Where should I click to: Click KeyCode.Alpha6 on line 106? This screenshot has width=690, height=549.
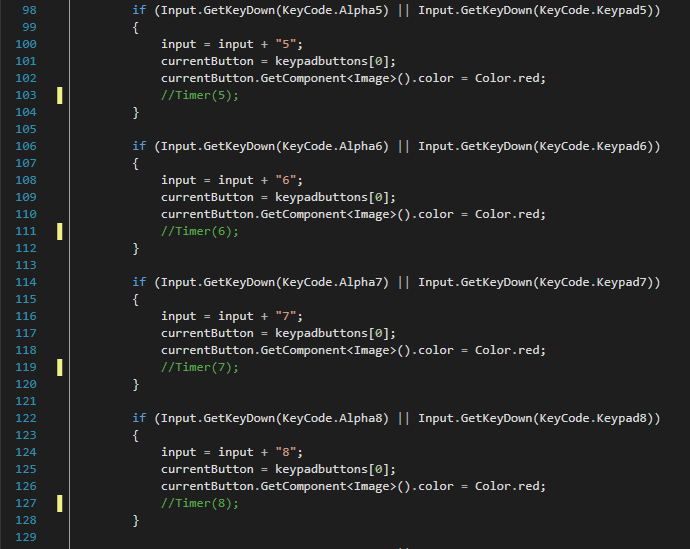point(332,146)
